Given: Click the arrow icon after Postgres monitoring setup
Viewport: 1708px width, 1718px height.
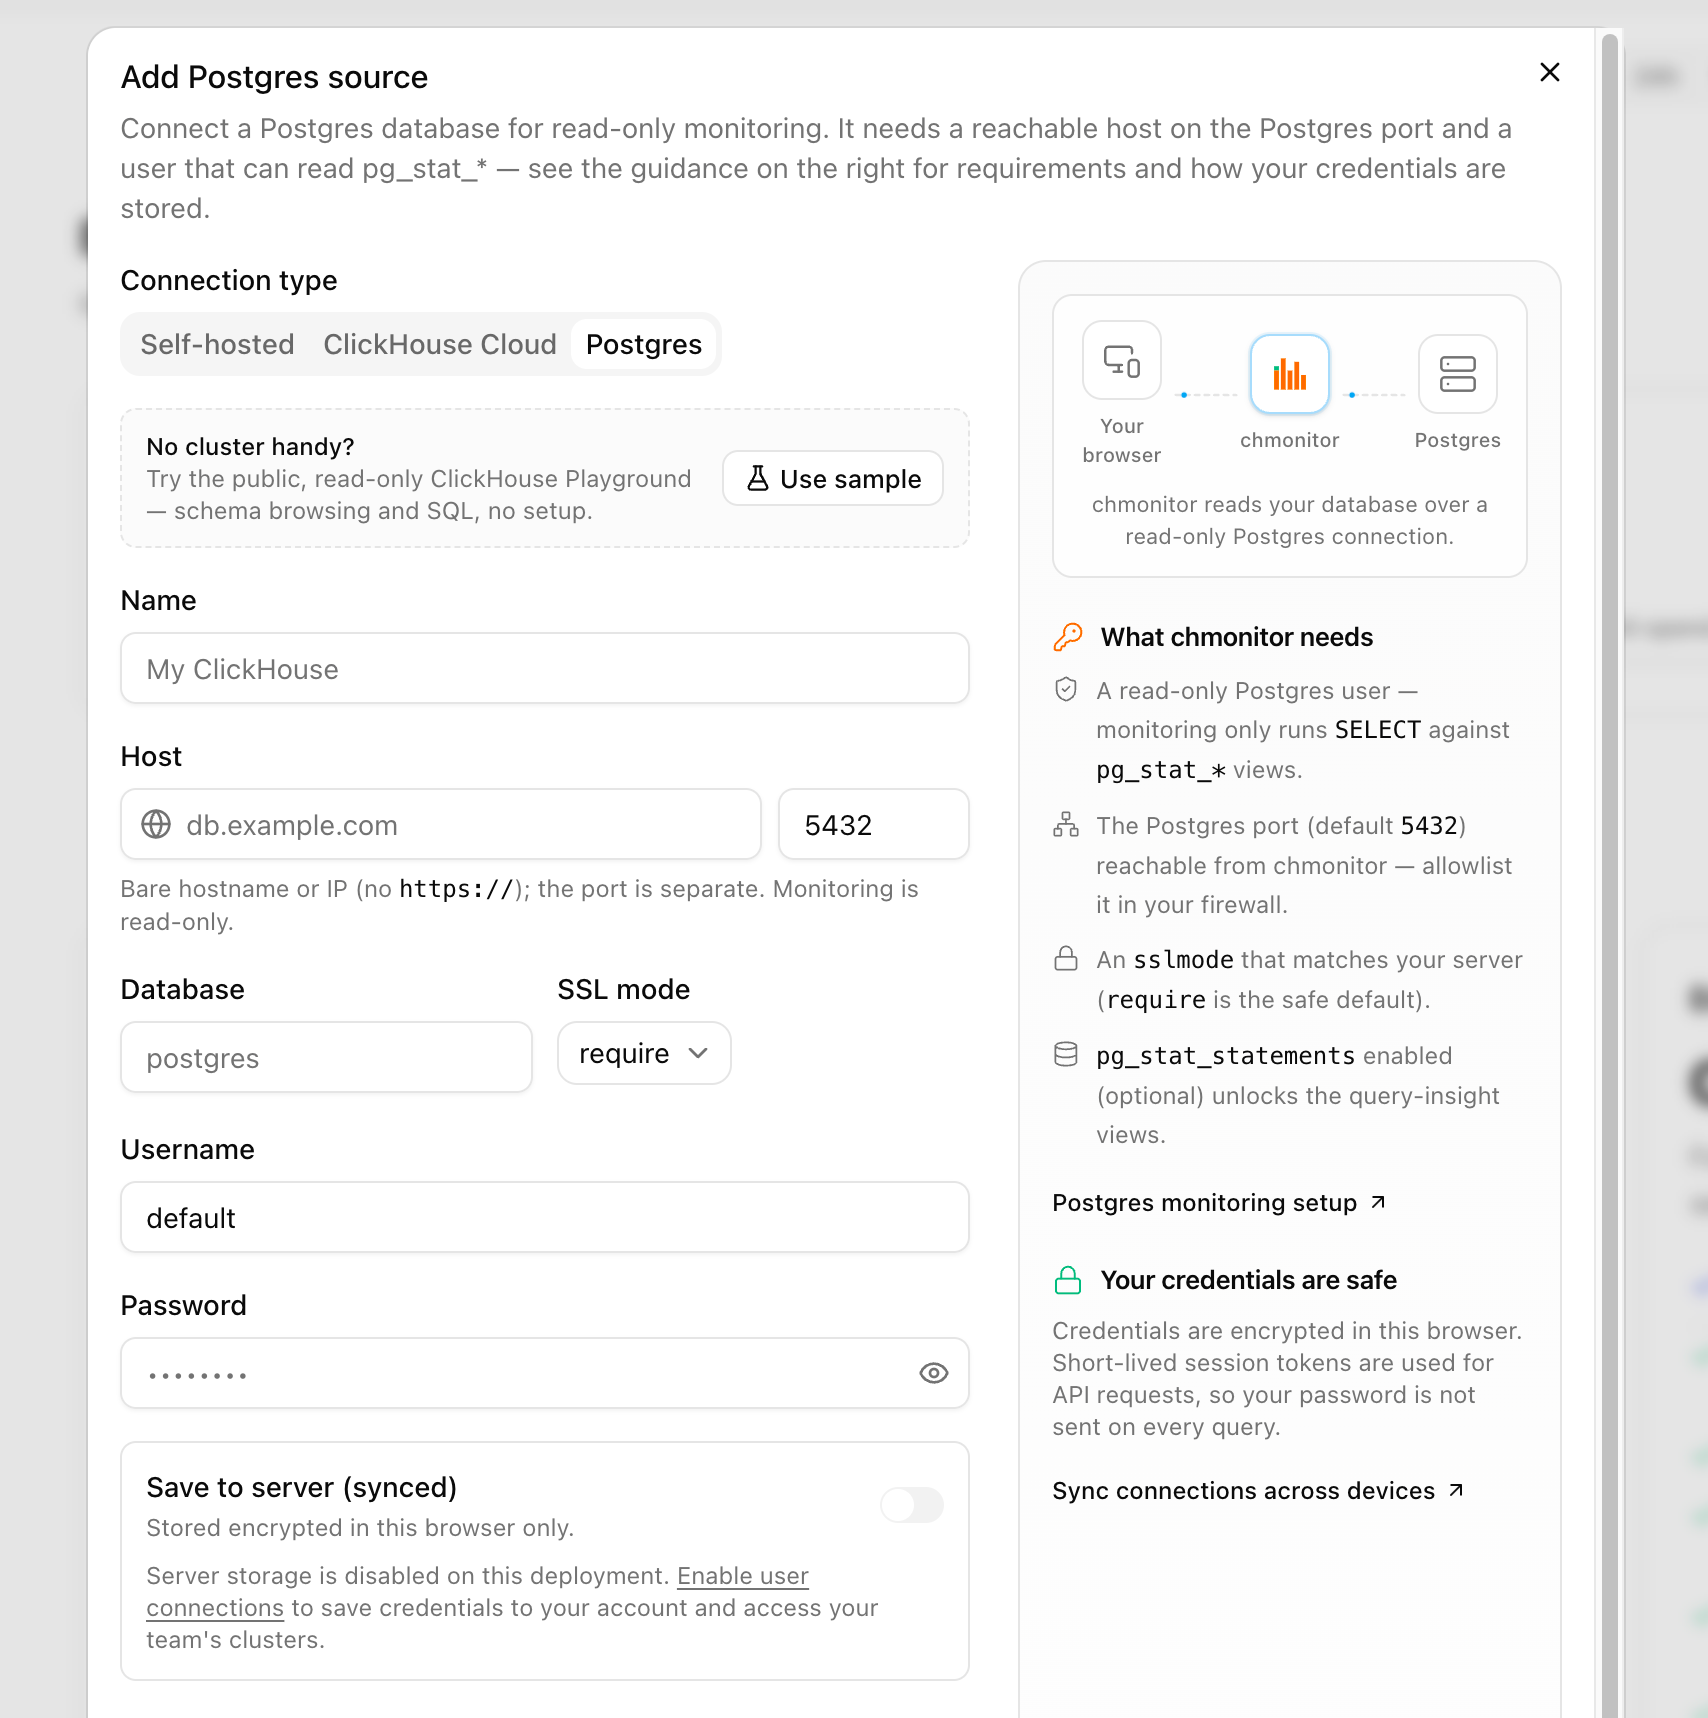Looking at the screenshot, I should [x=1378, y=1202].
